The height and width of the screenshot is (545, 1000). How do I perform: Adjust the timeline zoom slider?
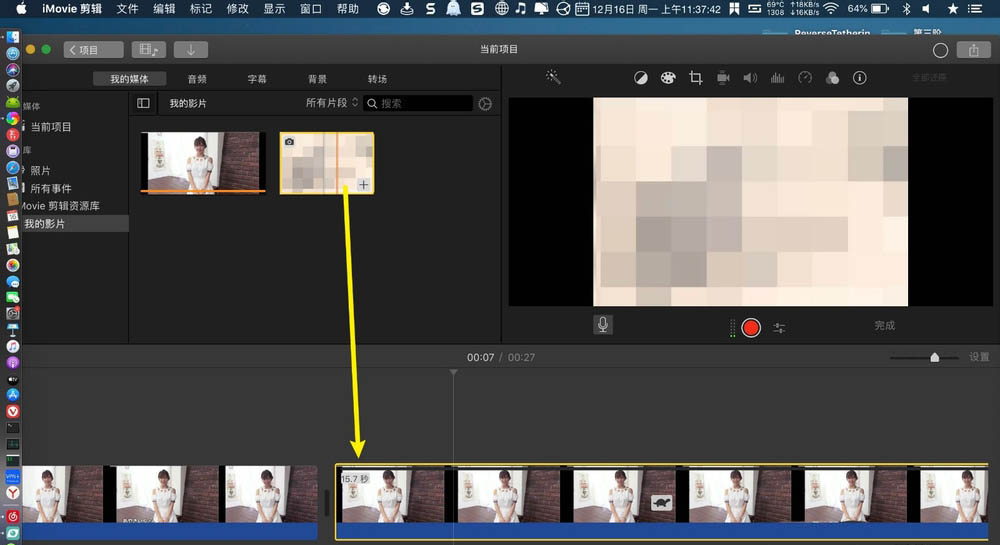934,358
